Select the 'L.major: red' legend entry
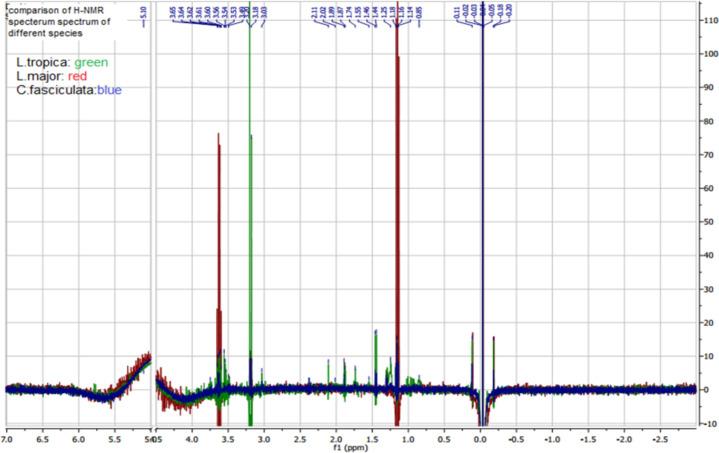The image size is (719, 453). pyautogui.click(x=51, y=76)
